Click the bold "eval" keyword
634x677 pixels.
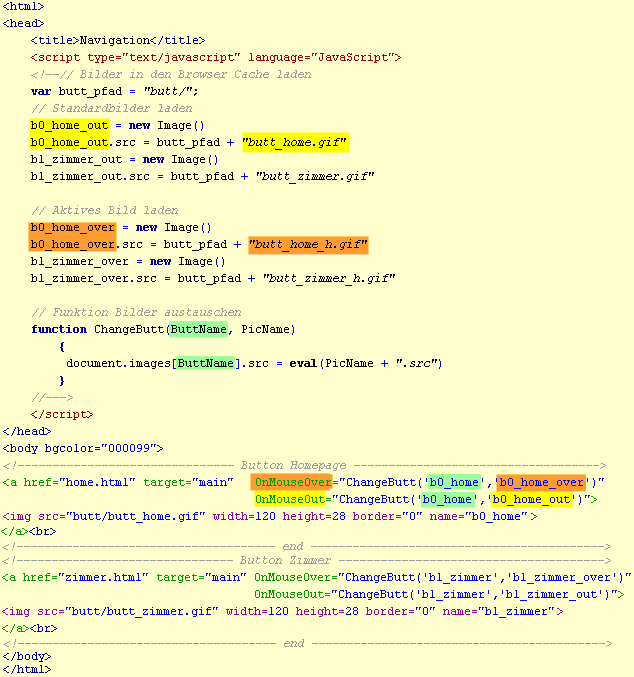point(303,364)
